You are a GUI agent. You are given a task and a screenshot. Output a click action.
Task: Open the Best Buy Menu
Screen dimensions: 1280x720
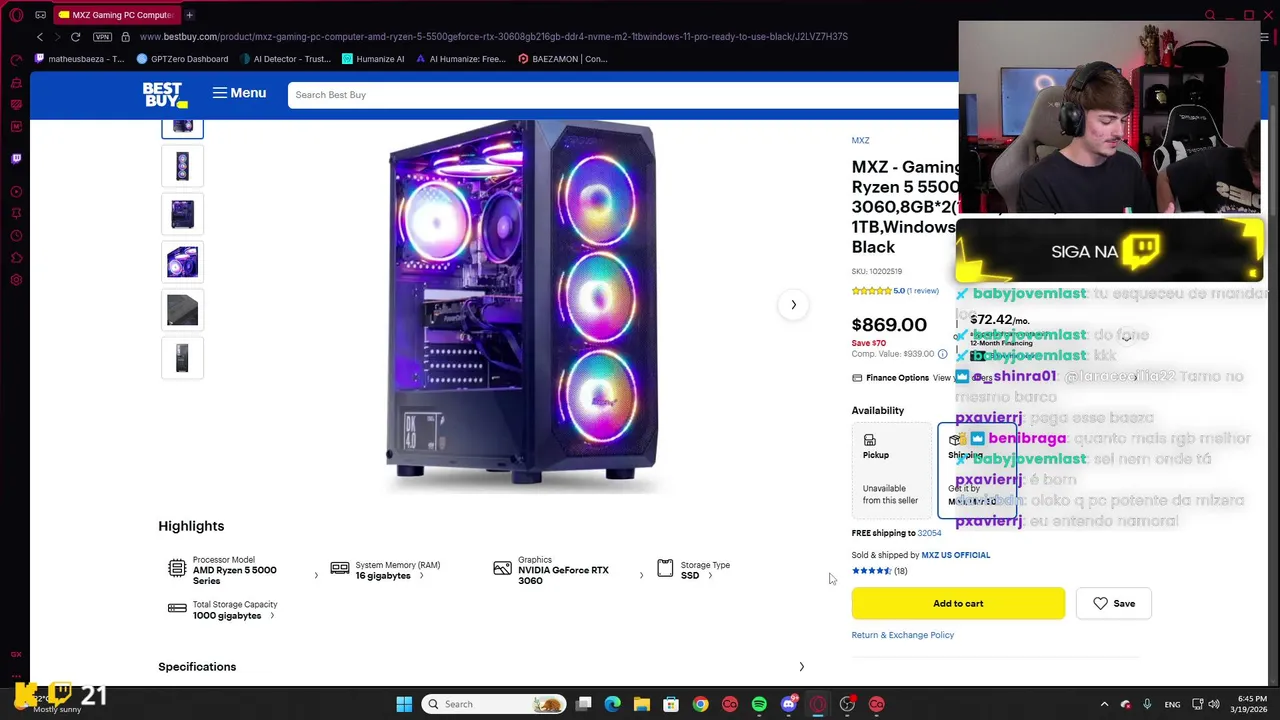tap(239, 93)
